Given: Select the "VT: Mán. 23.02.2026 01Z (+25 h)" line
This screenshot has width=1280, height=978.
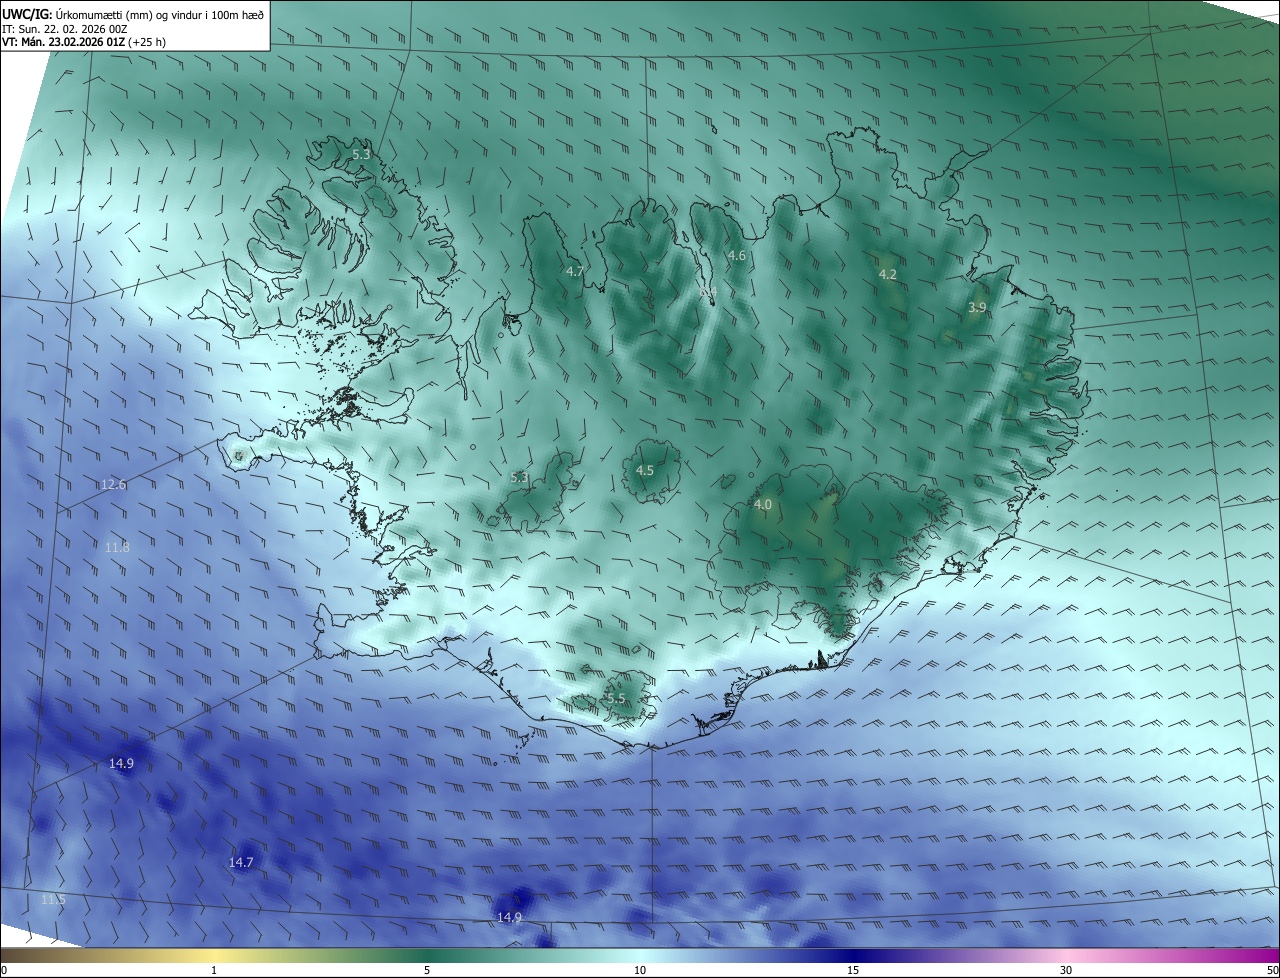Looking at the screenshot, I should [x=84, y=42].
